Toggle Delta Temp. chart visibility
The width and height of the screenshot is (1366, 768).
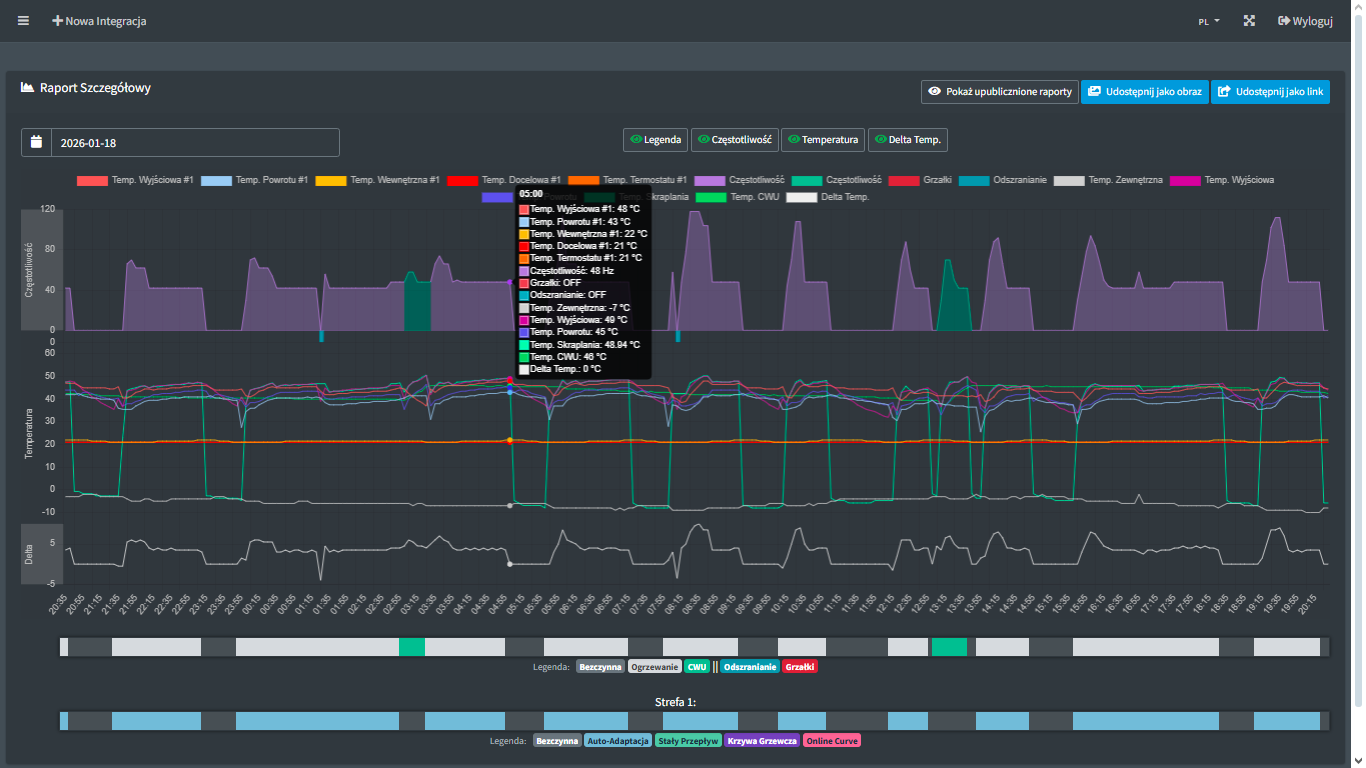[x=907, y=140]
